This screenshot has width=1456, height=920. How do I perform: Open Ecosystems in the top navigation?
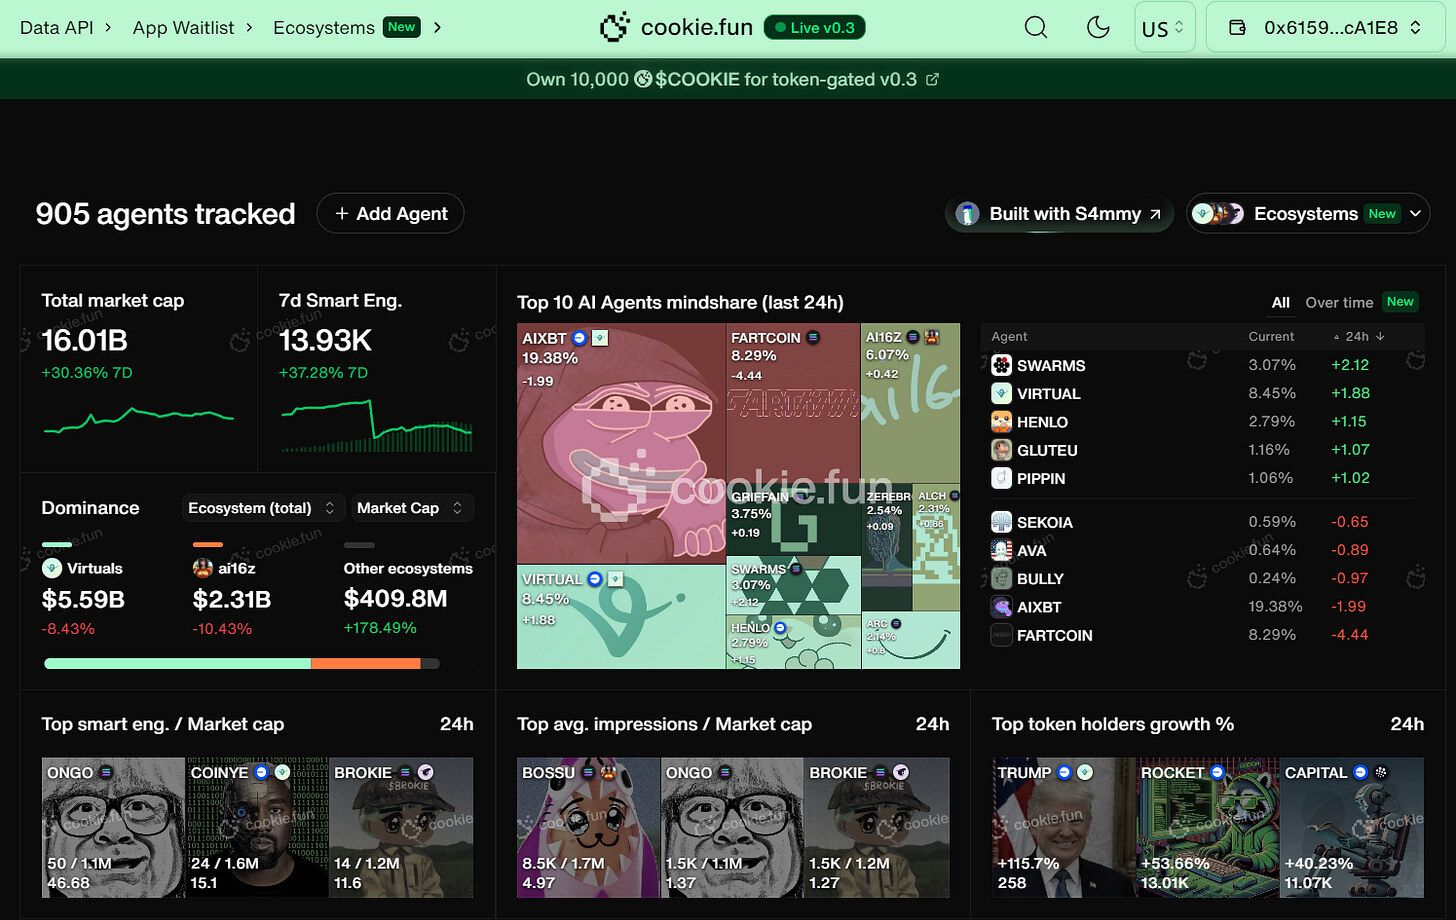click(x=324, y=28)
